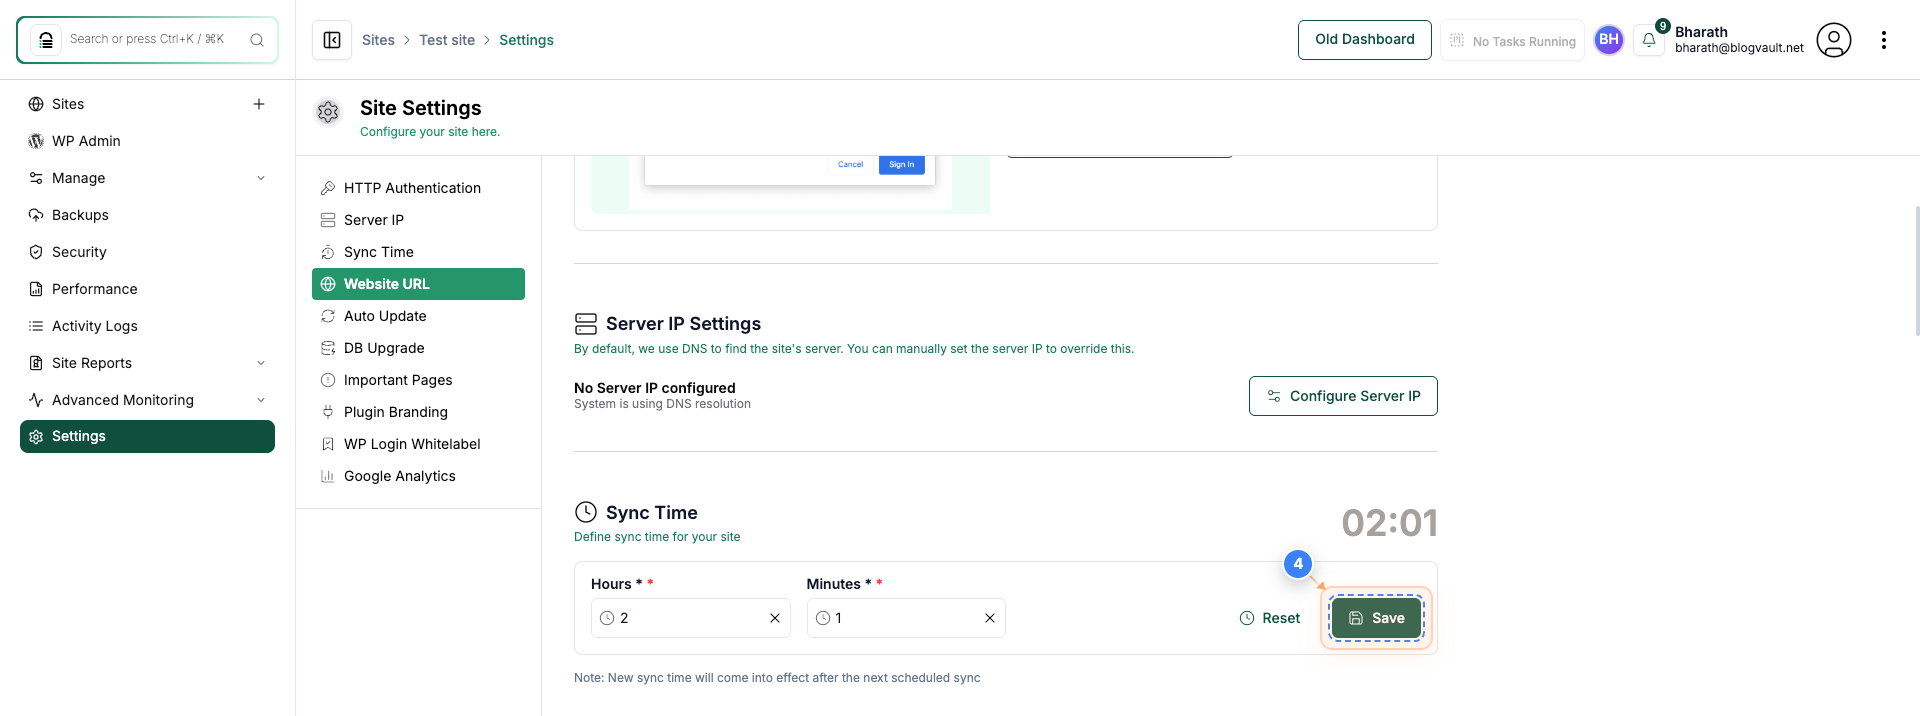Click the Server IP Settings heading icon
This screenshot has height=716, width=1920.
tap(586, 324)
